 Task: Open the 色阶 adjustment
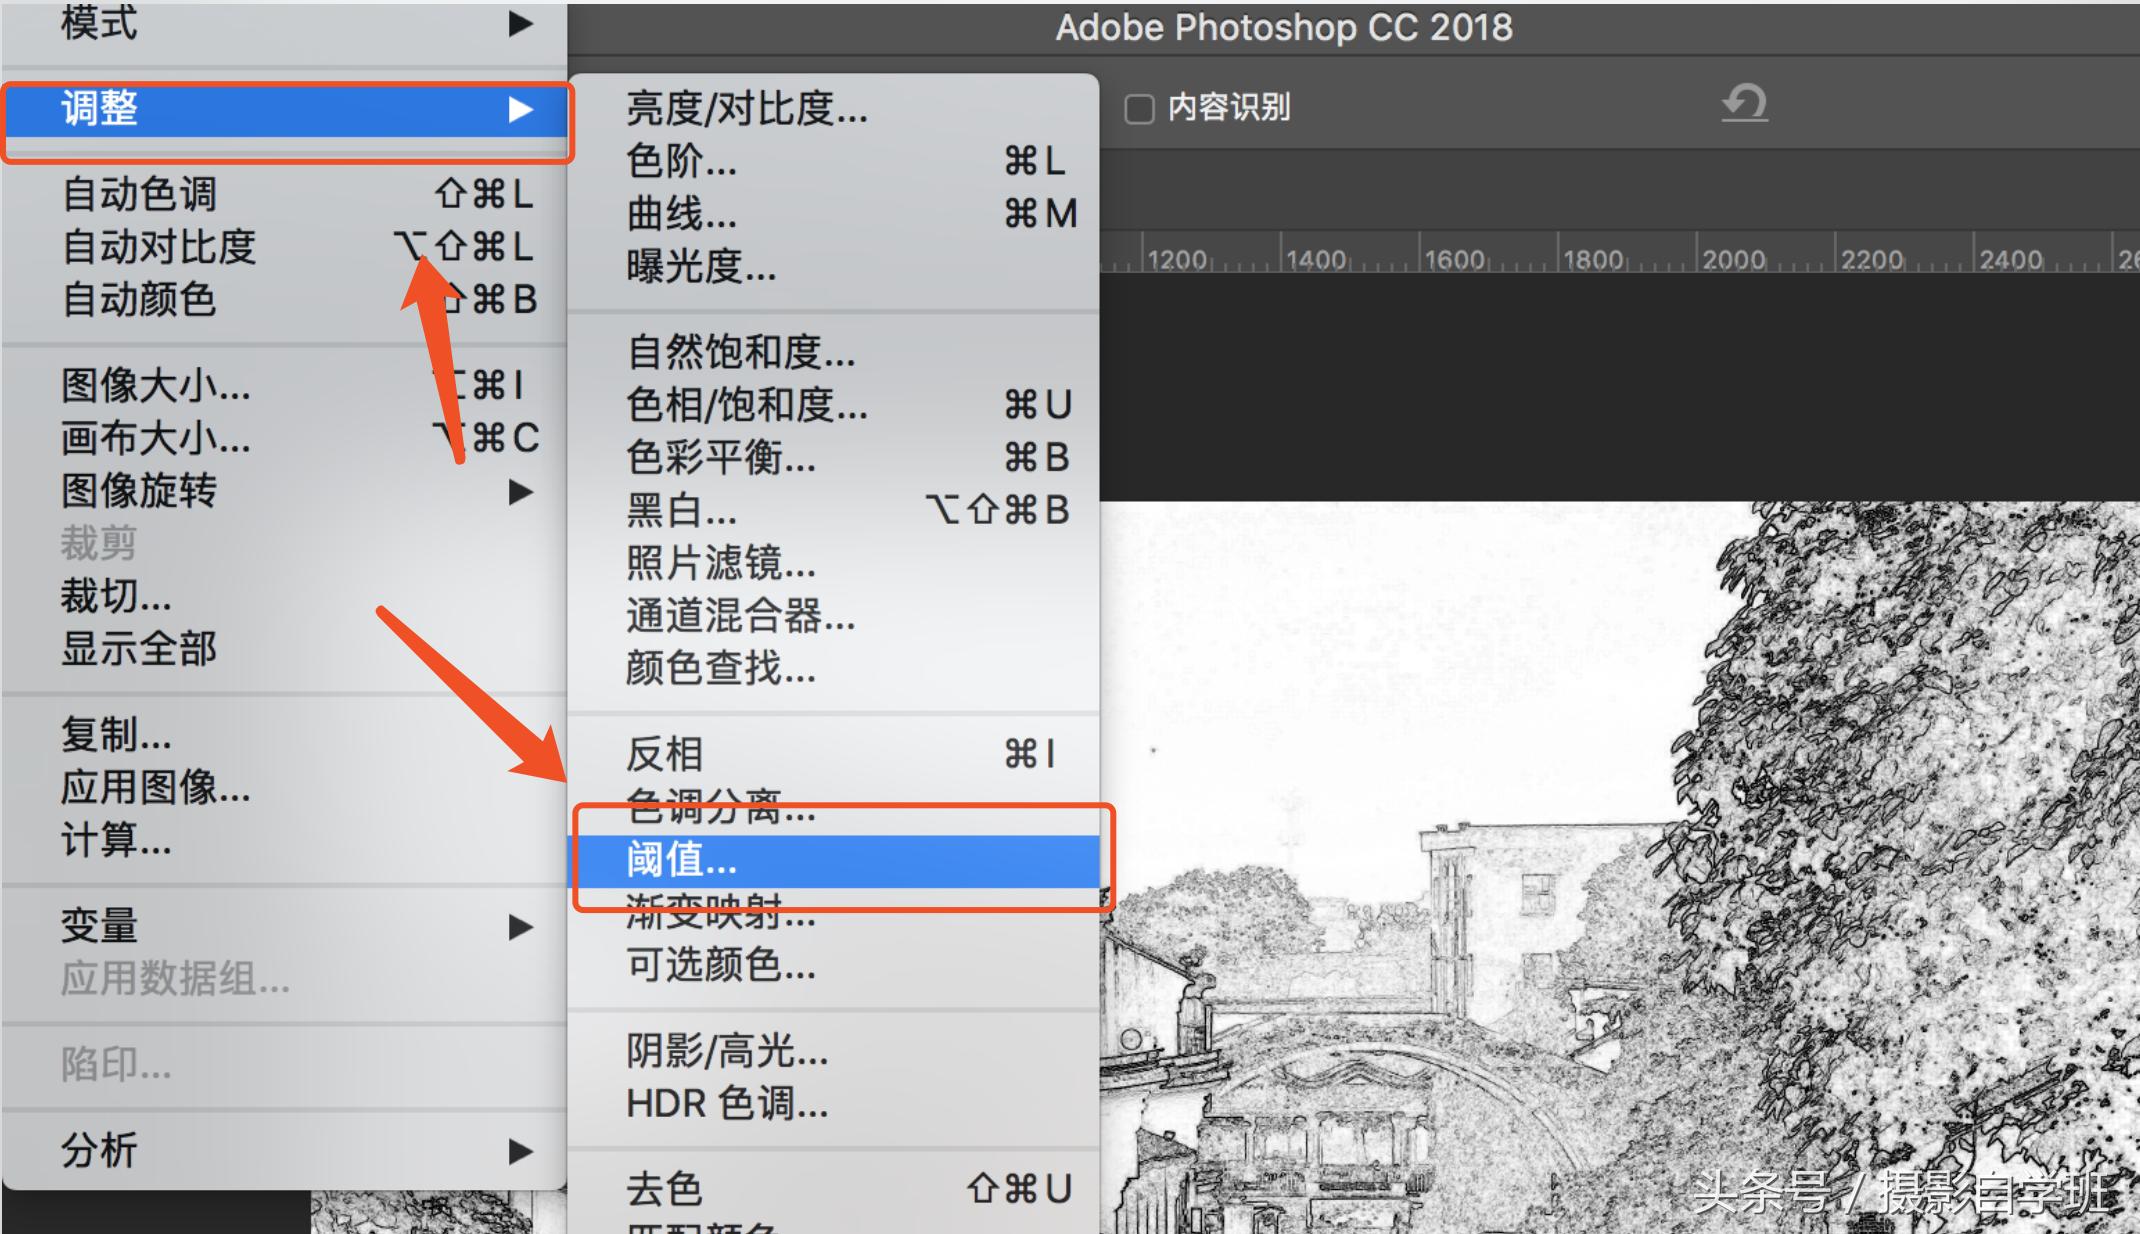click(680, 162)
